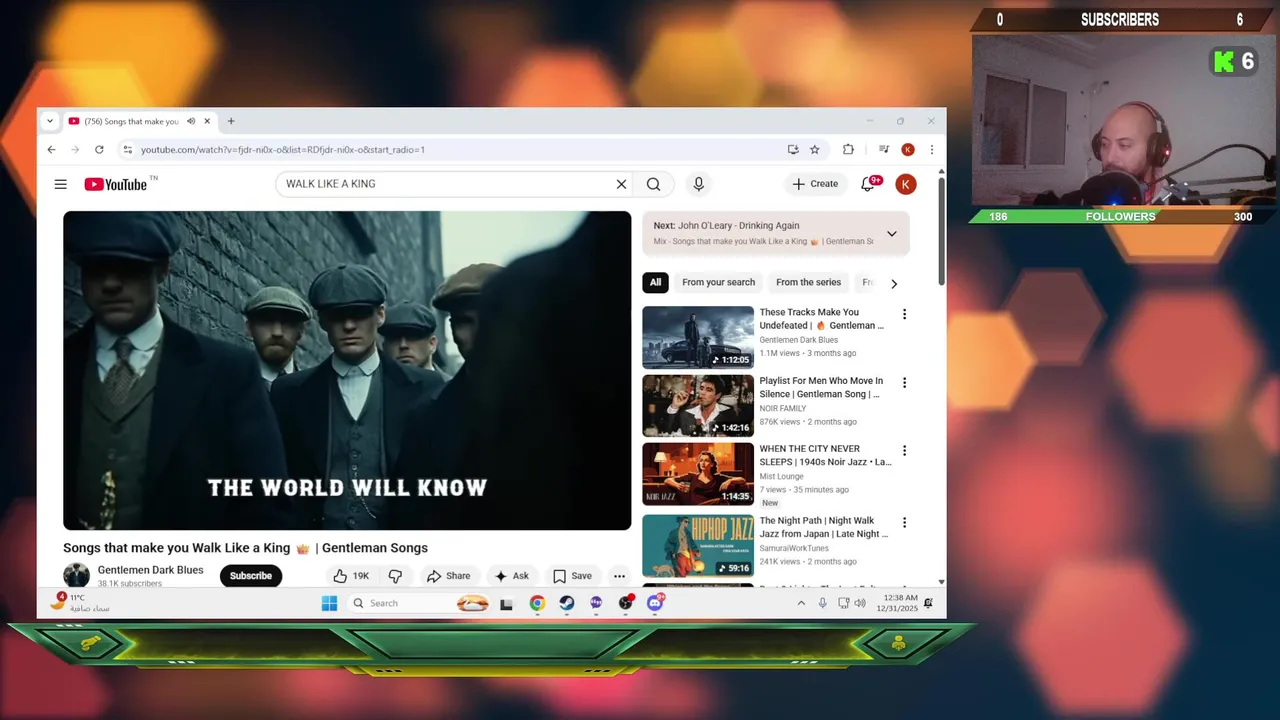View site information icon in address bar

[127, 150]
